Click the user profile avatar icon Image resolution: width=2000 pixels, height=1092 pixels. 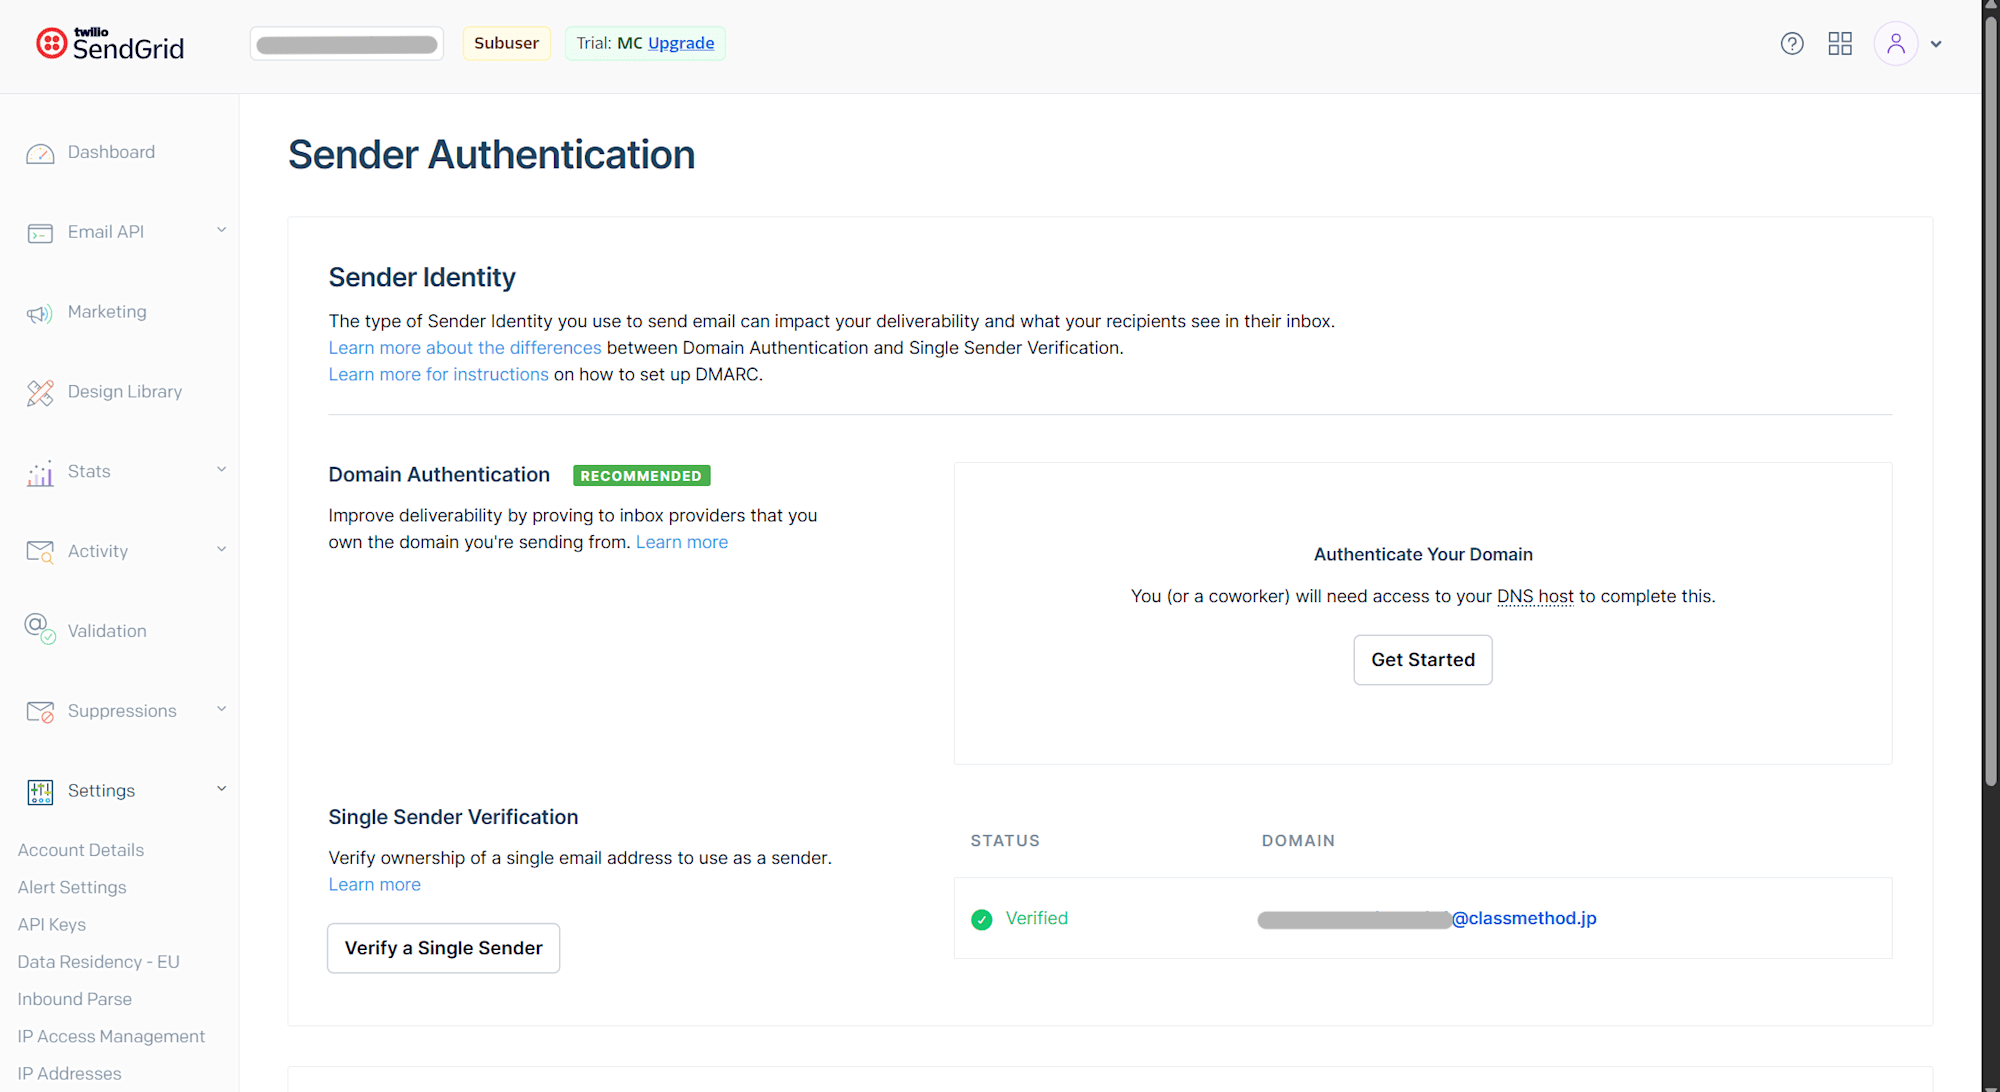tap(1896, 44)
